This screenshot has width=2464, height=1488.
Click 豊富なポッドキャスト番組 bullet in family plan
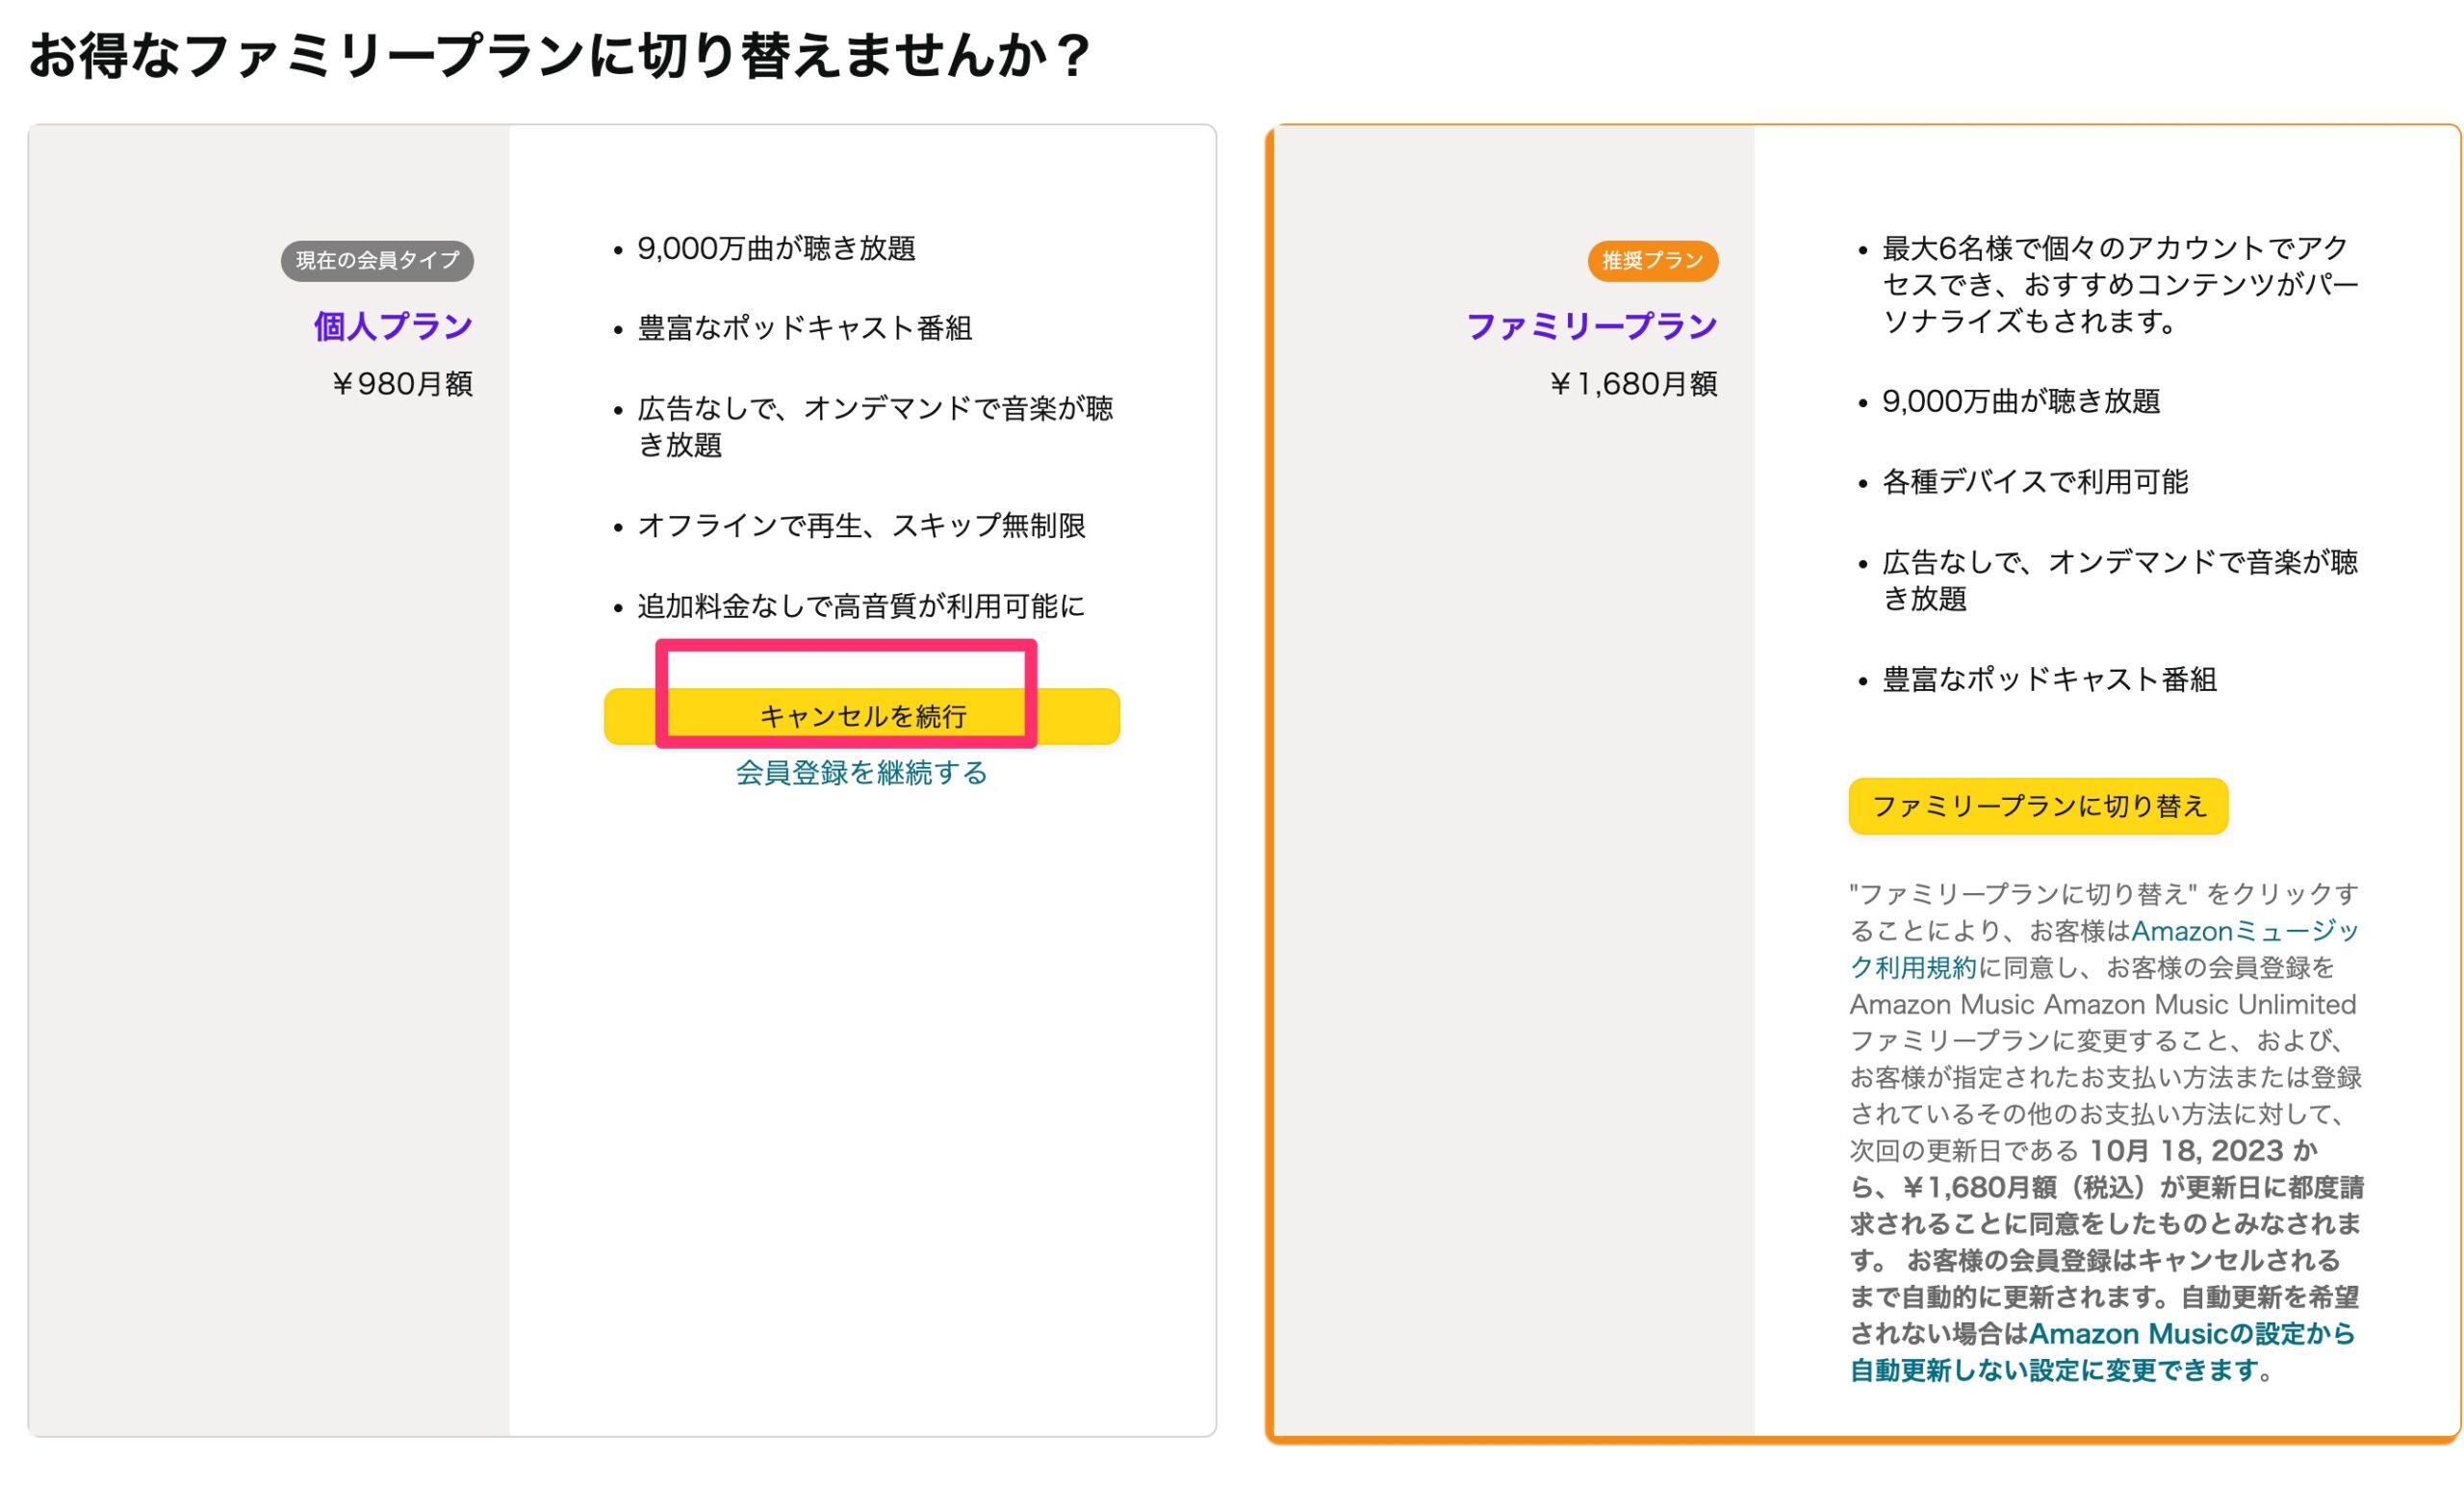2048,680
